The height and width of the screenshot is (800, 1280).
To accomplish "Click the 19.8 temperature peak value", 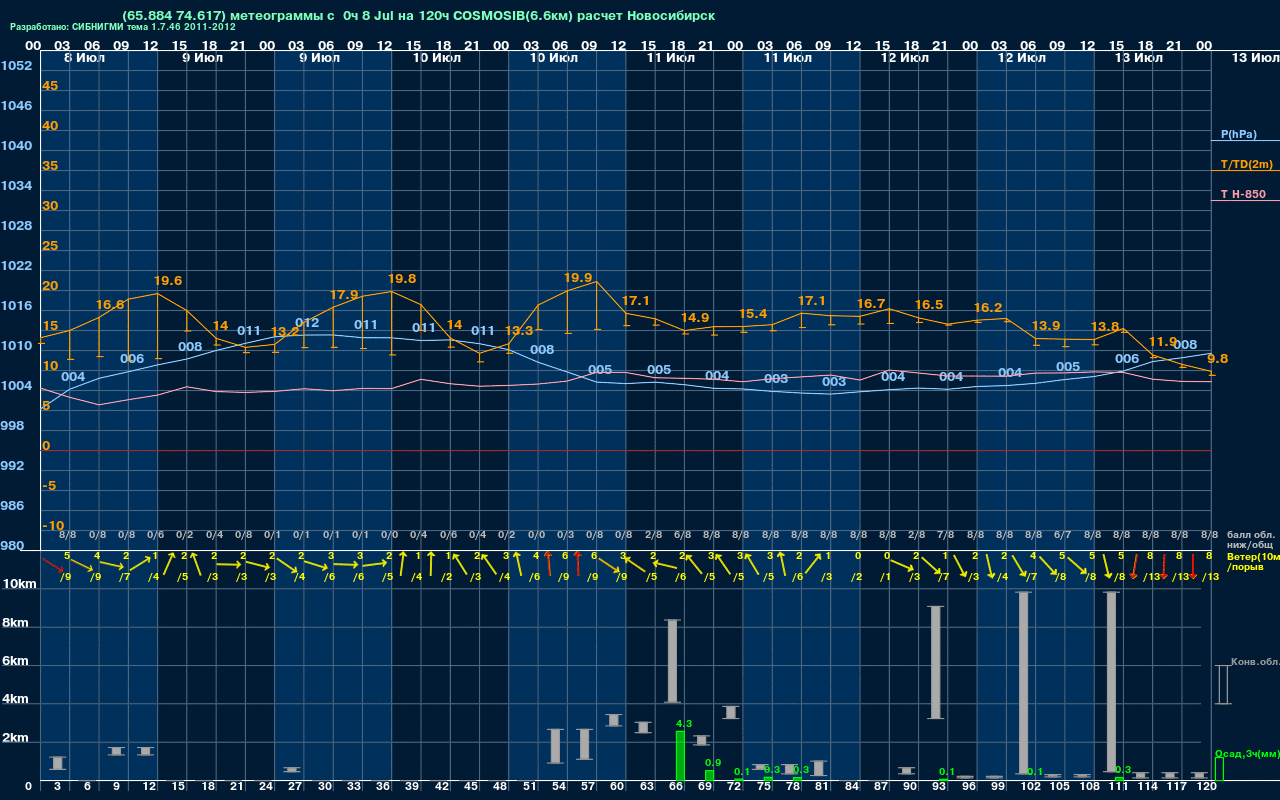I will click(x=402, y=279).
